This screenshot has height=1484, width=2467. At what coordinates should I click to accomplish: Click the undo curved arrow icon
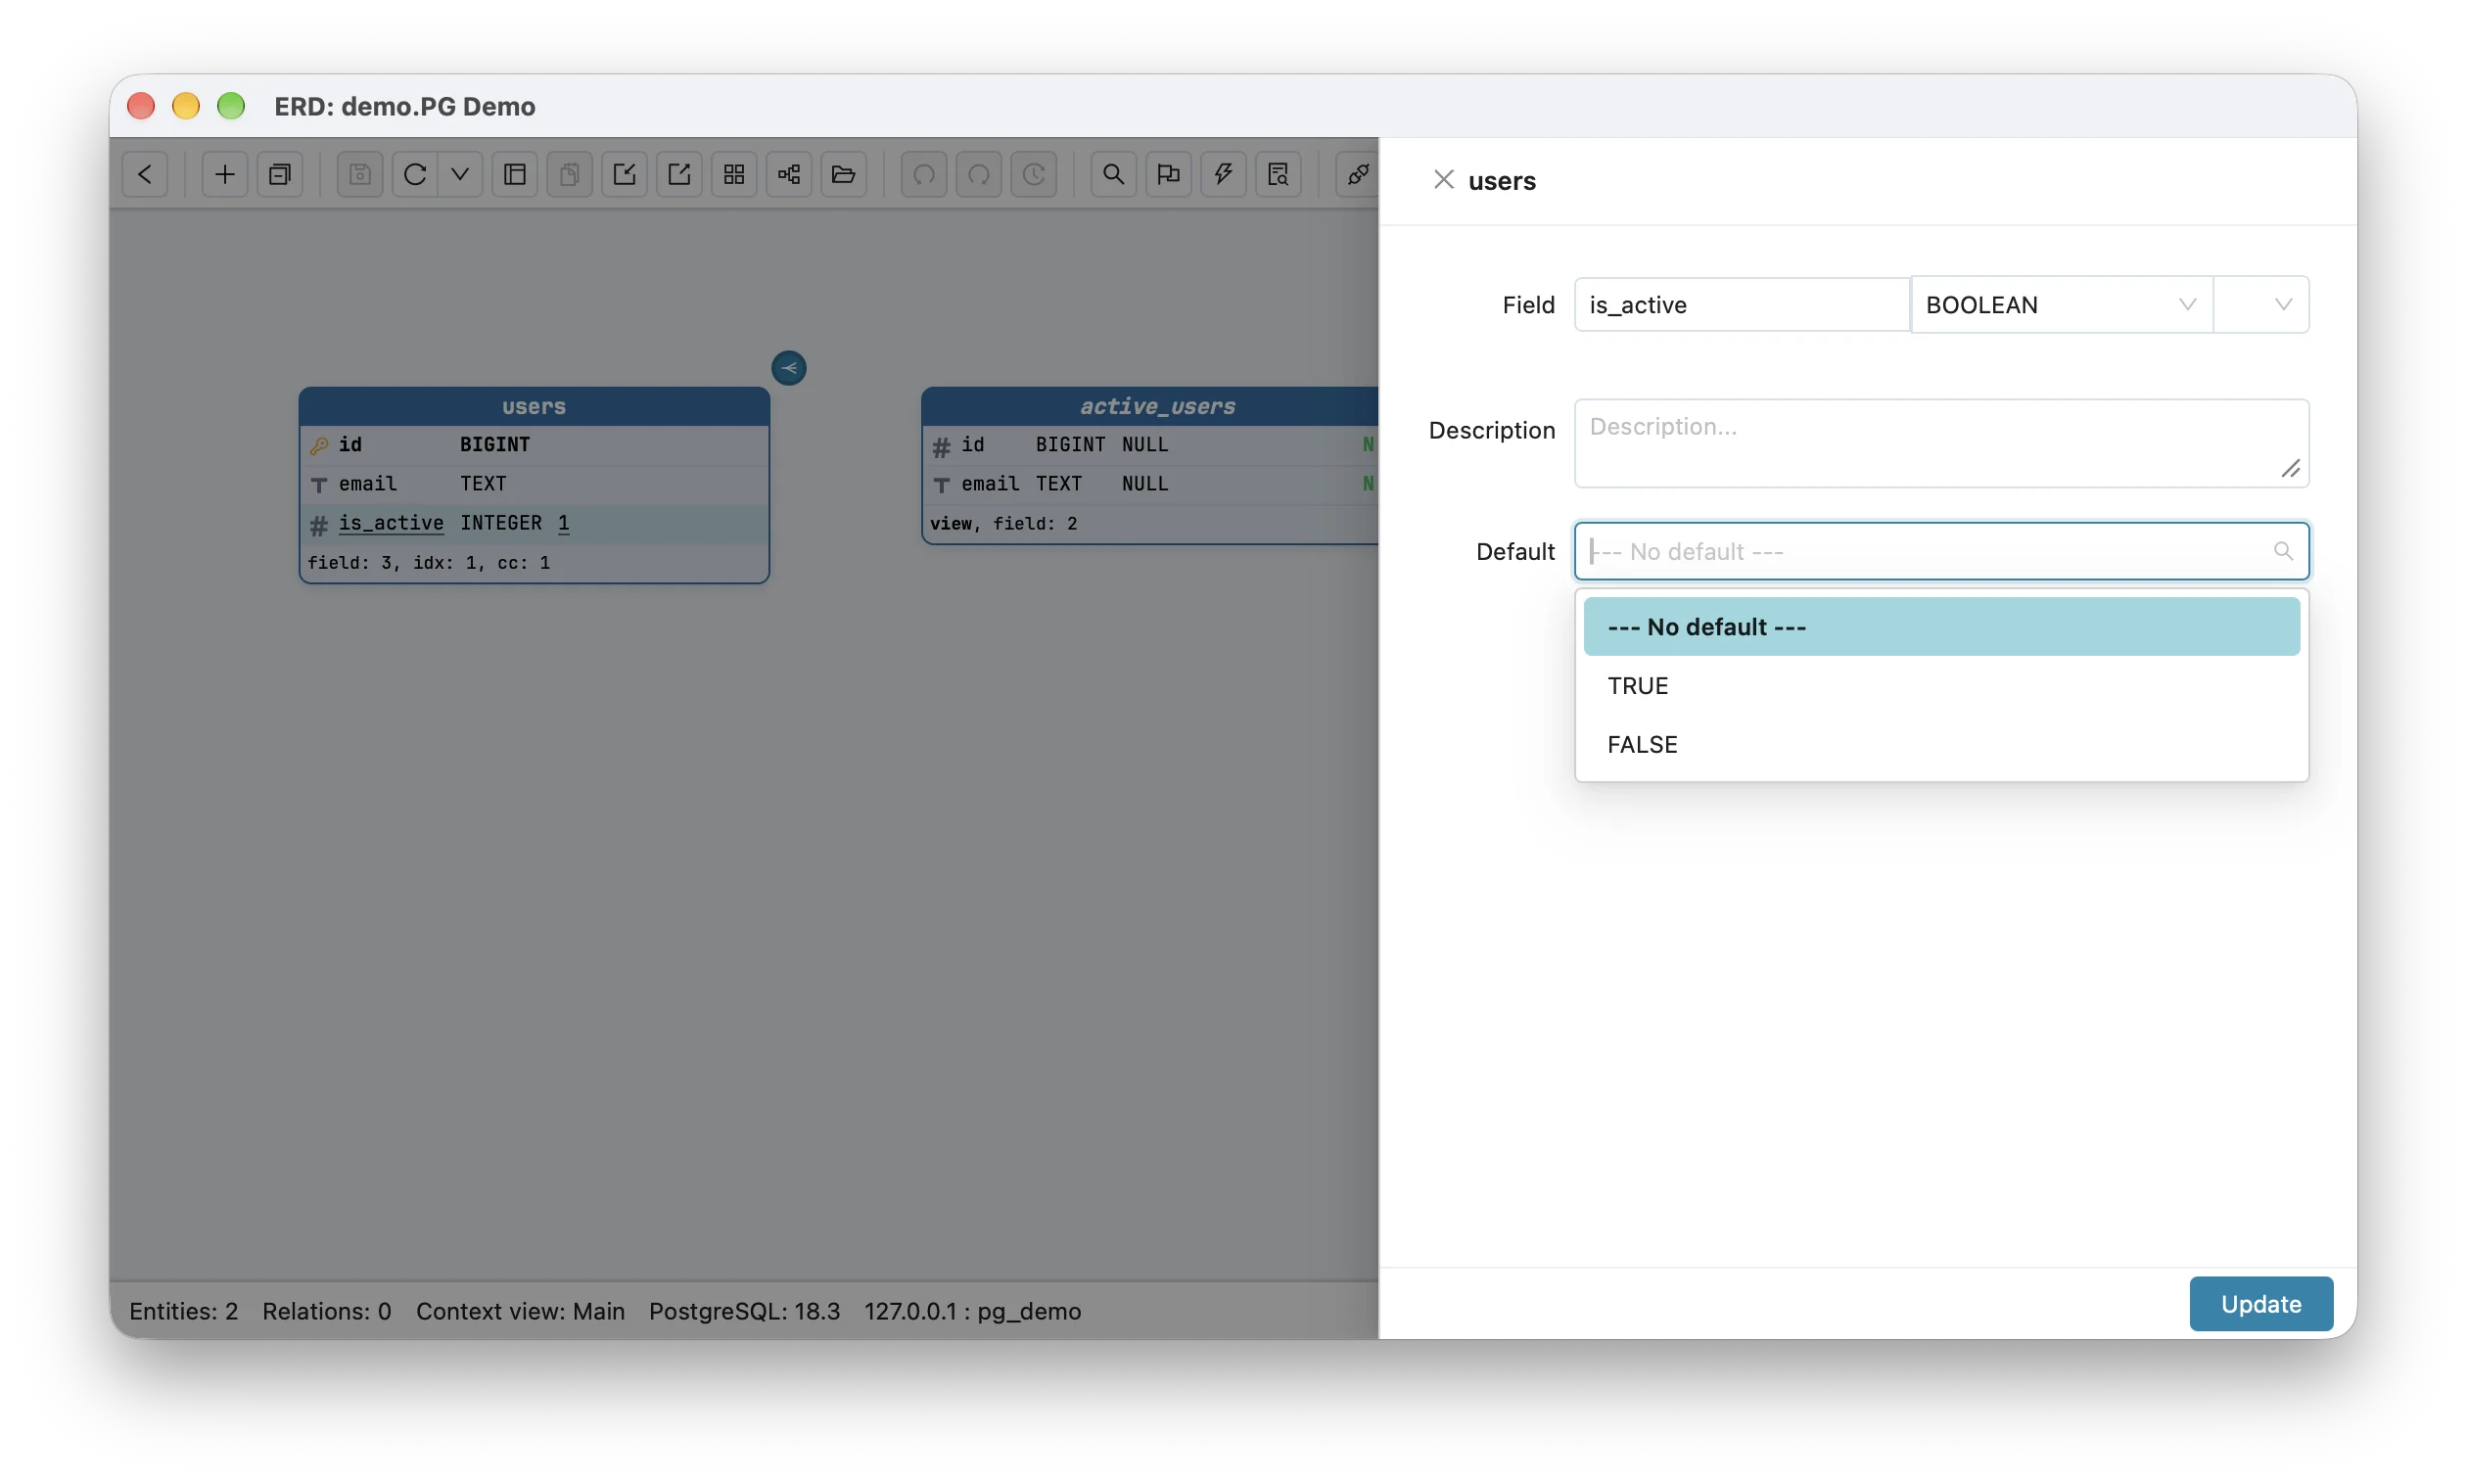point(924,174)
